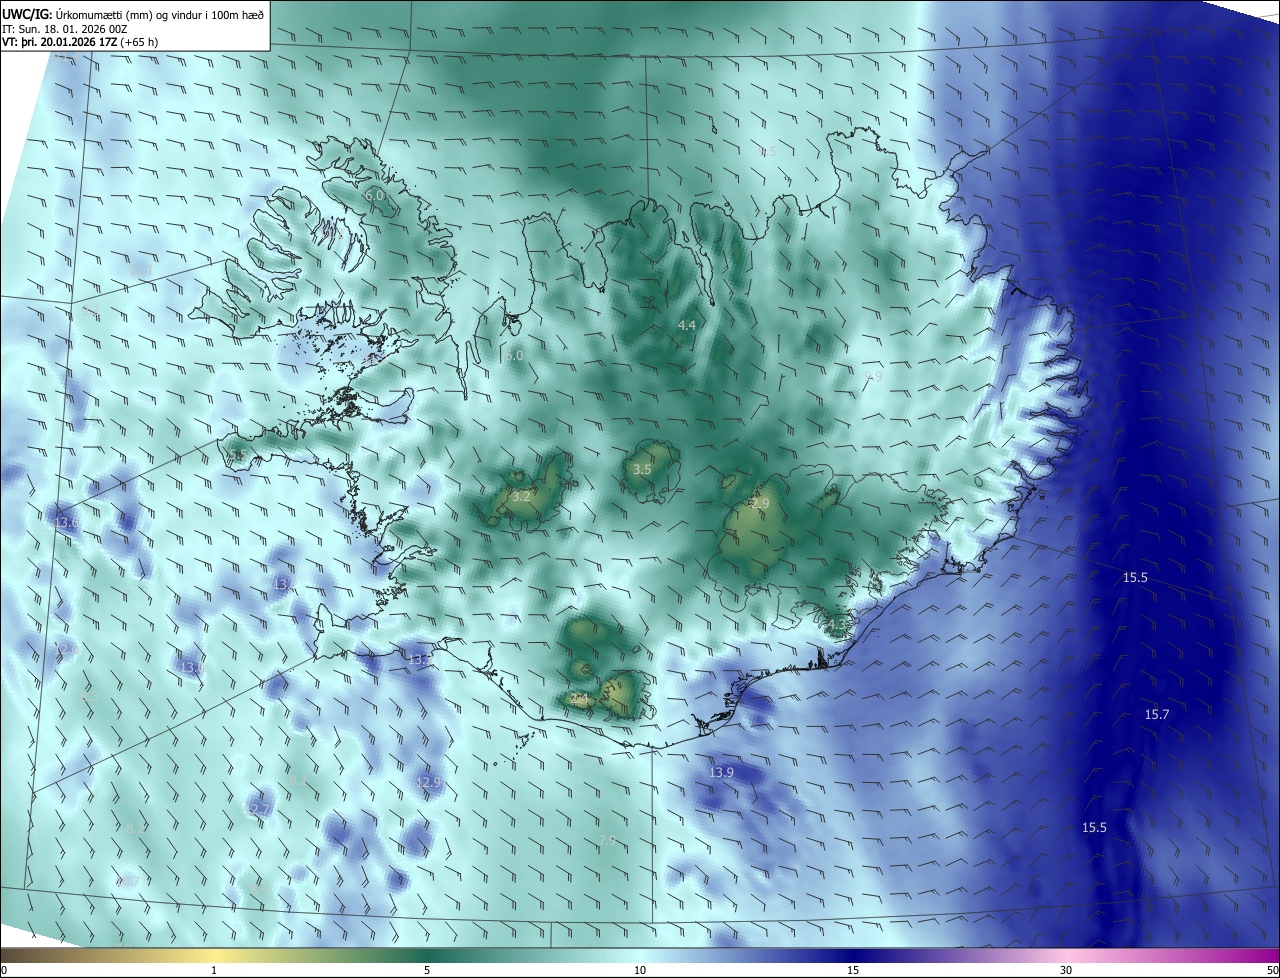Screen dimensions: 1280x978
Task: Click the 3.2 value on Langjökull glacier
Action: click(521, 496)
